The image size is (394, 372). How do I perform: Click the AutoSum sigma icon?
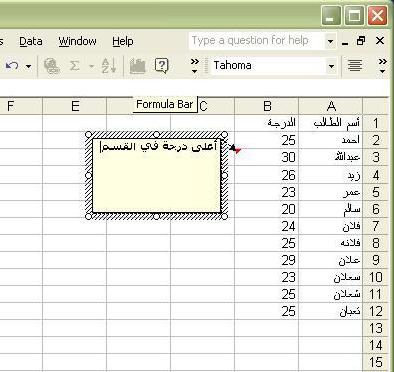click(75, 66)
